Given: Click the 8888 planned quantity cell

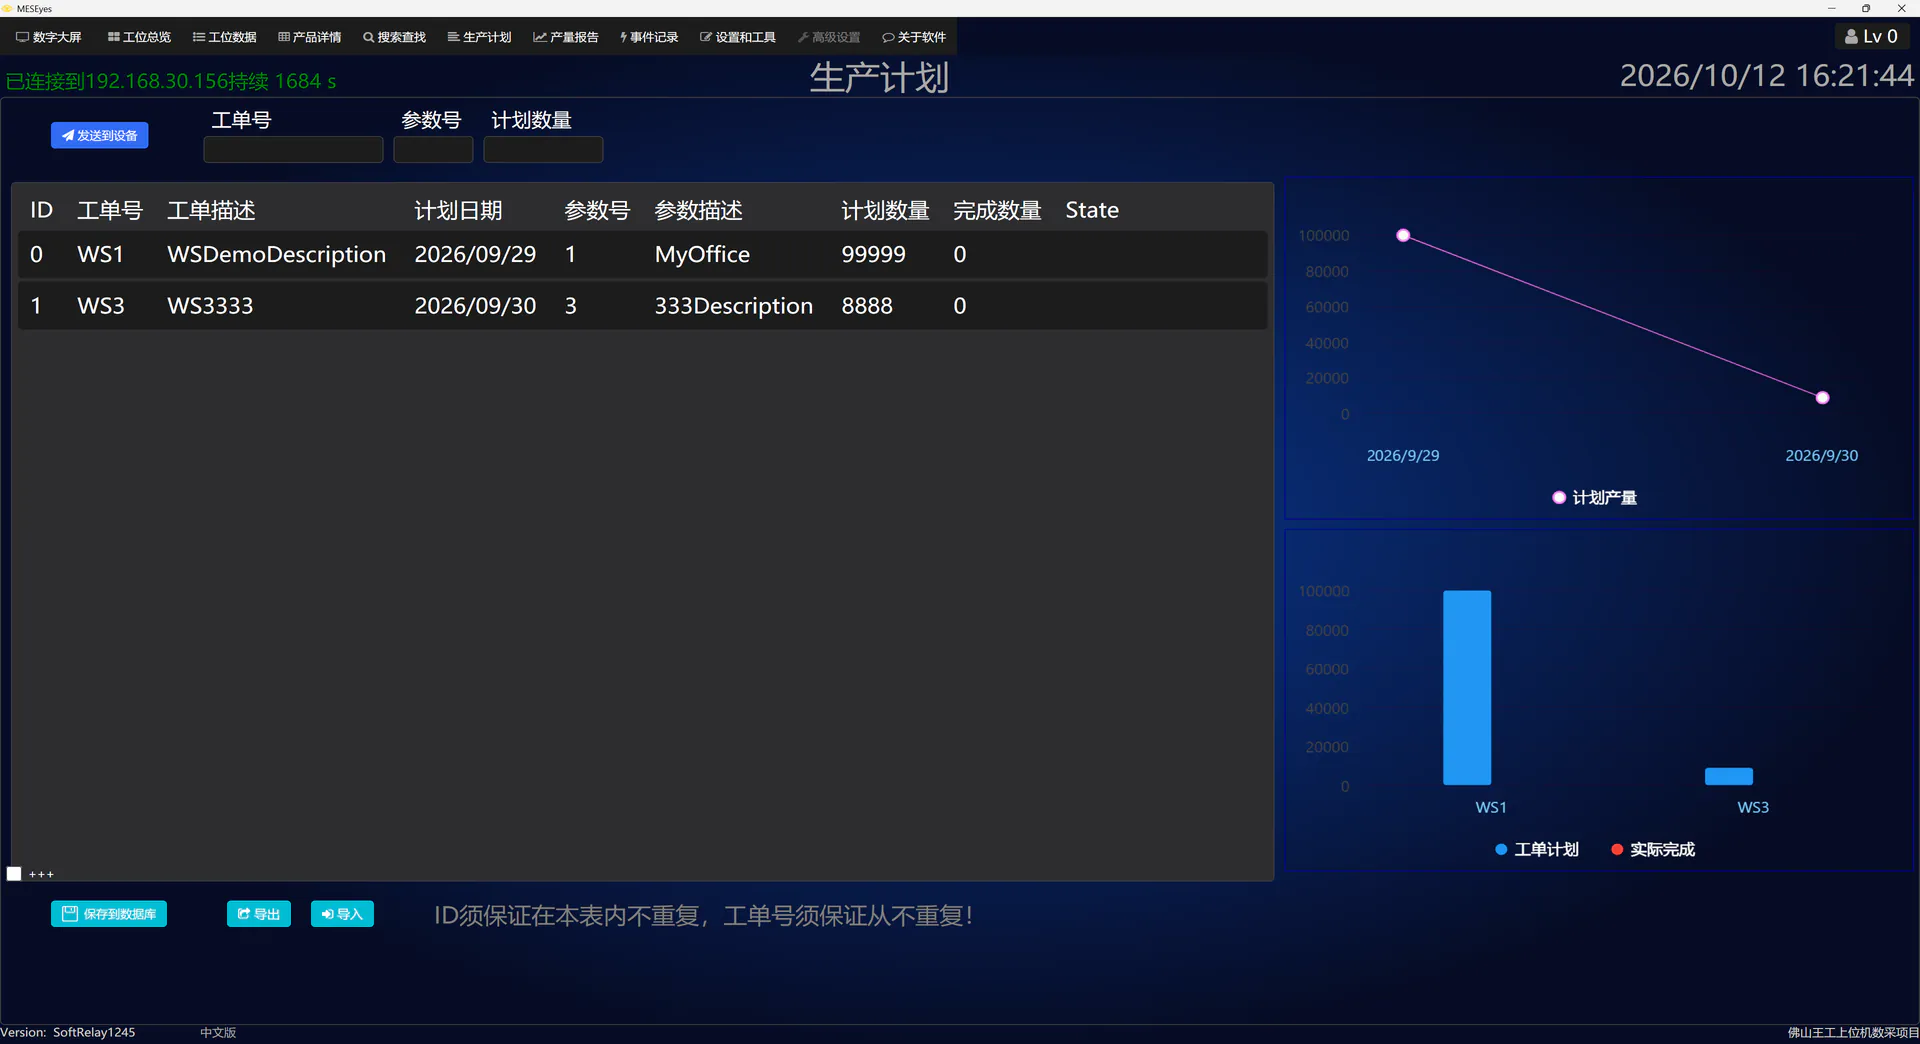Looking at the screenshot, I should coord(866,306).
